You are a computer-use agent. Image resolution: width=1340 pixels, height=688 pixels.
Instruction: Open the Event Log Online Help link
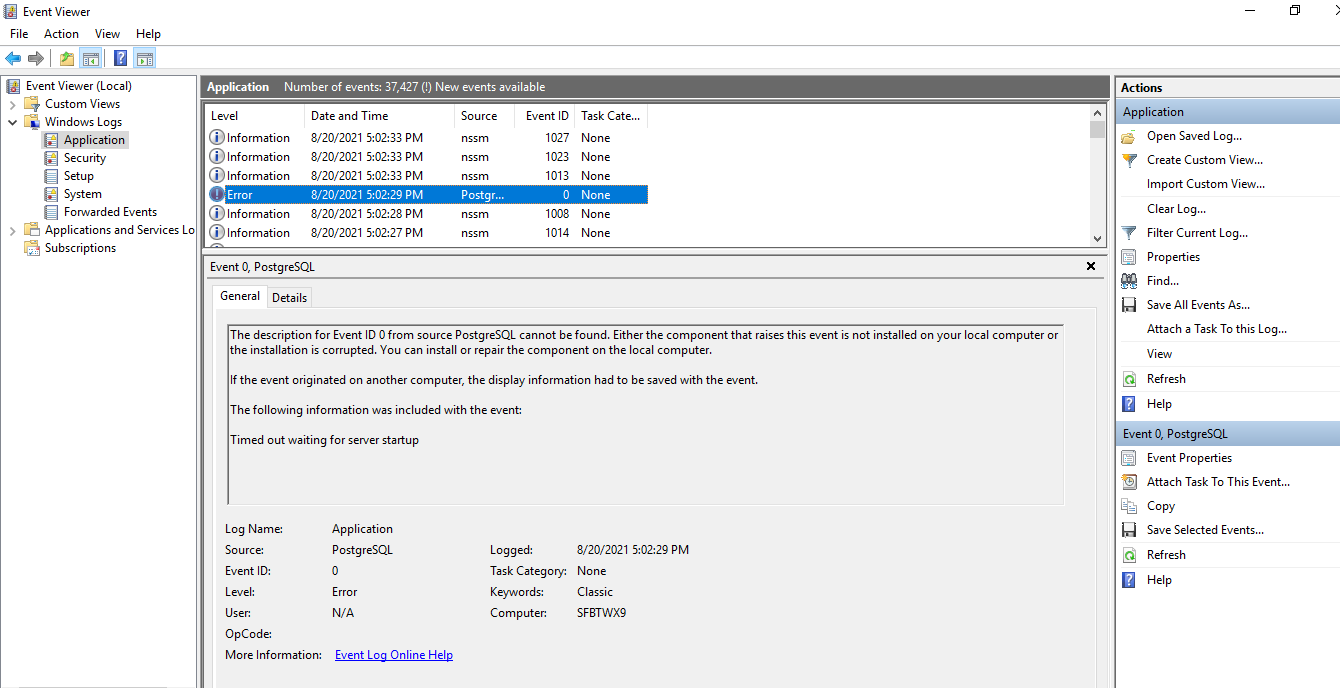click(393, 655)
